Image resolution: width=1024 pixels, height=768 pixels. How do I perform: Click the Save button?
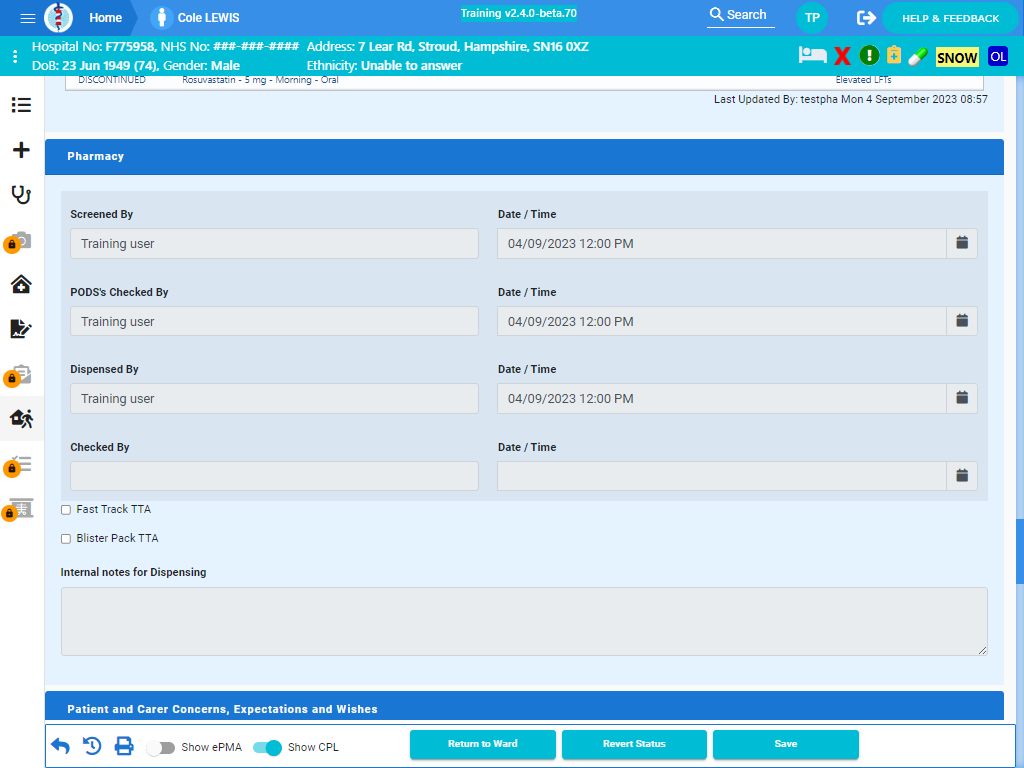pyautogui.click(x=786, y=744)
